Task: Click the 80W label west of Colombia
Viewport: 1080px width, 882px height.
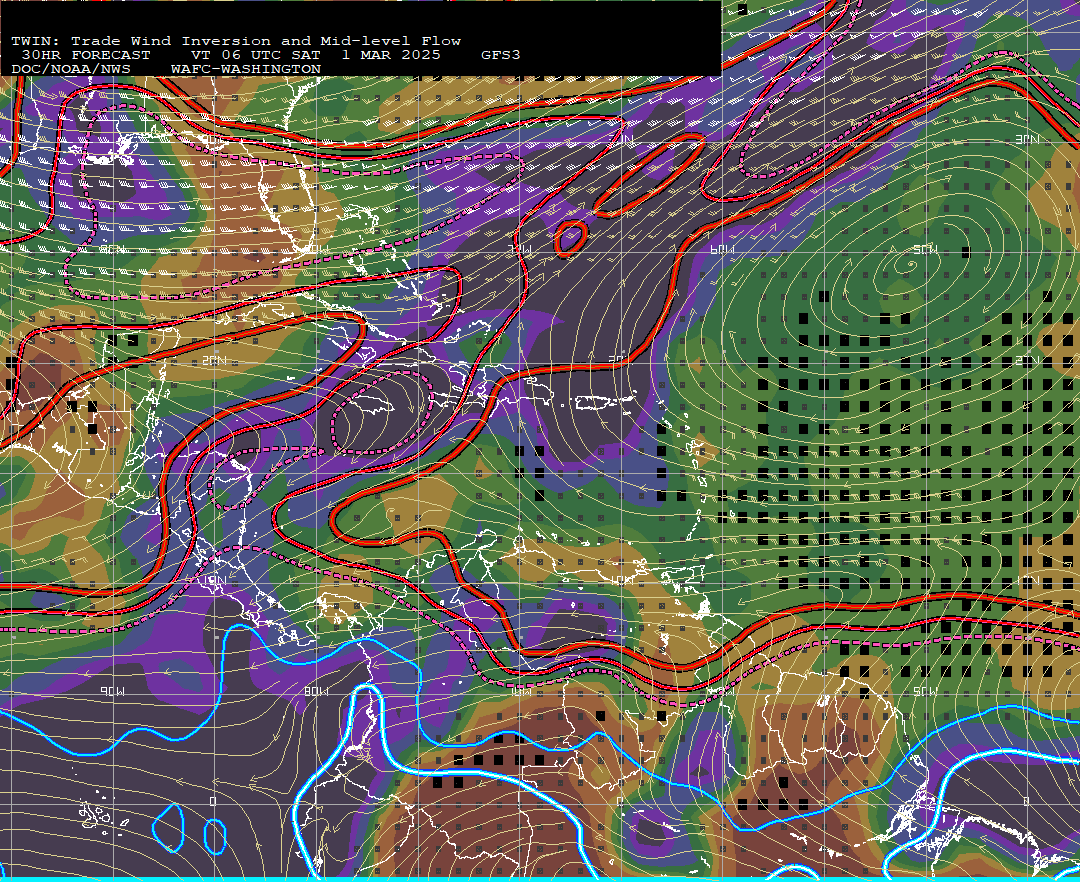Action: (315, 691)
